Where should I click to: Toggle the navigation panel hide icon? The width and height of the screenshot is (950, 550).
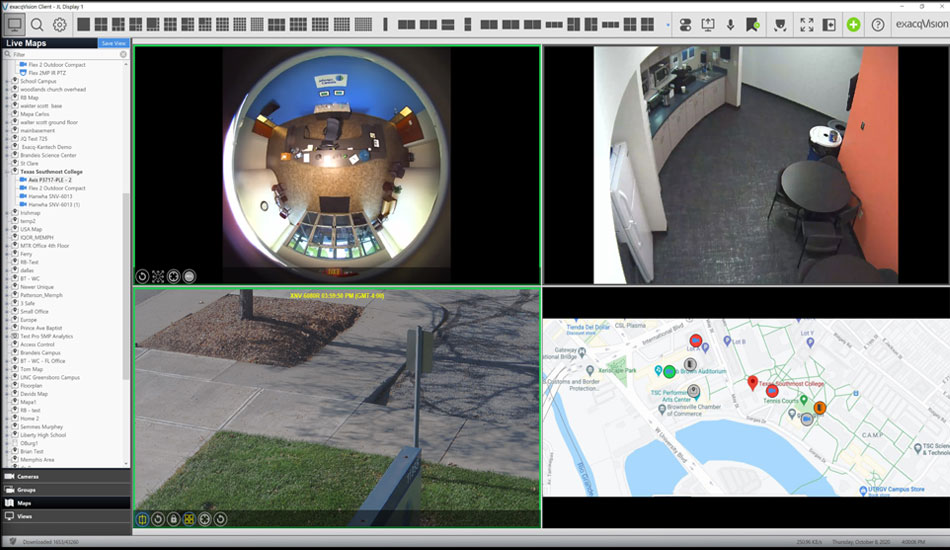click(x=829, y=25)
